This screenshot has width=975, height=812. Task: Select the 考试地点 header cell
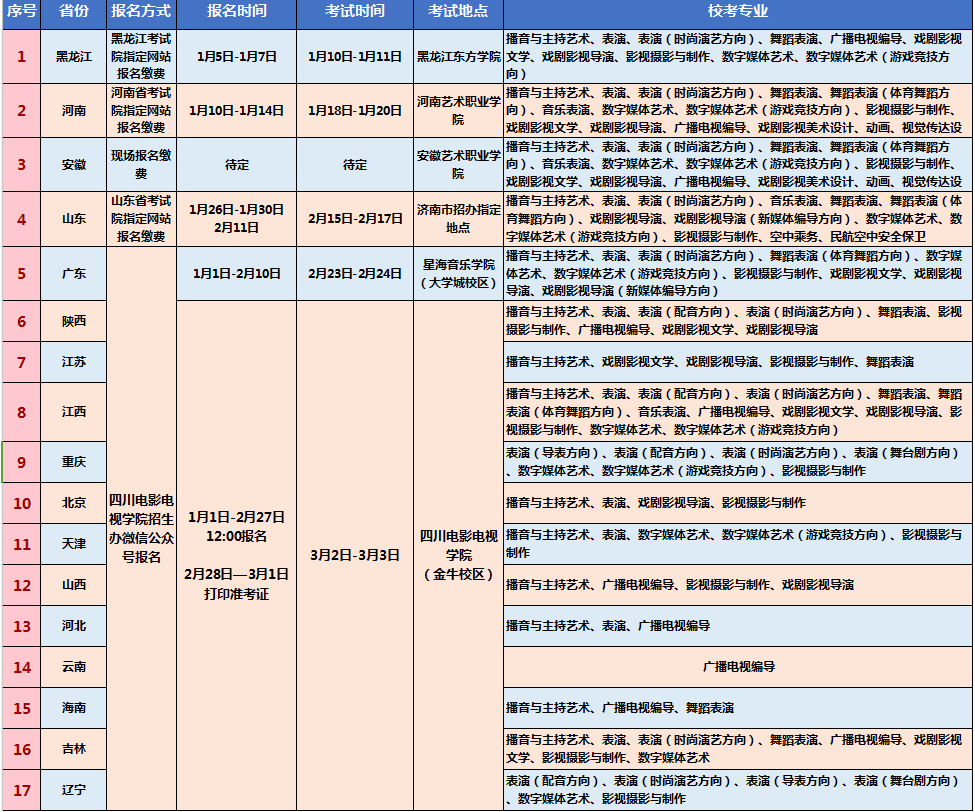458,14
